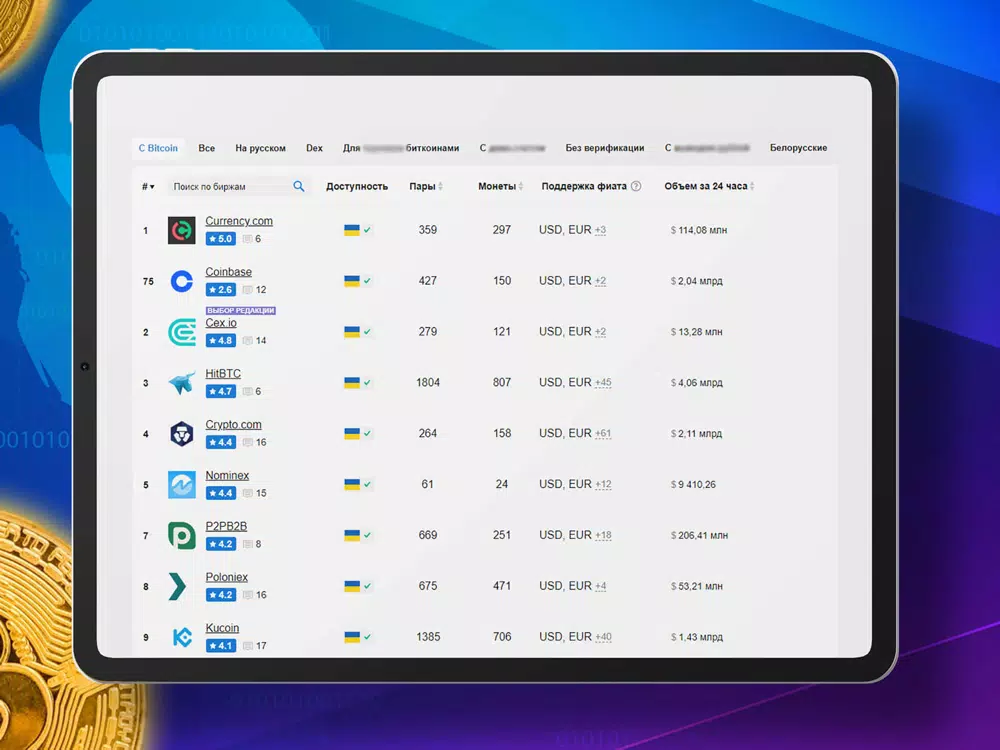Click the Coinbase availability flag icon
The height and width of the screenshot is (750, 1000).
click(x=351, y=281)
